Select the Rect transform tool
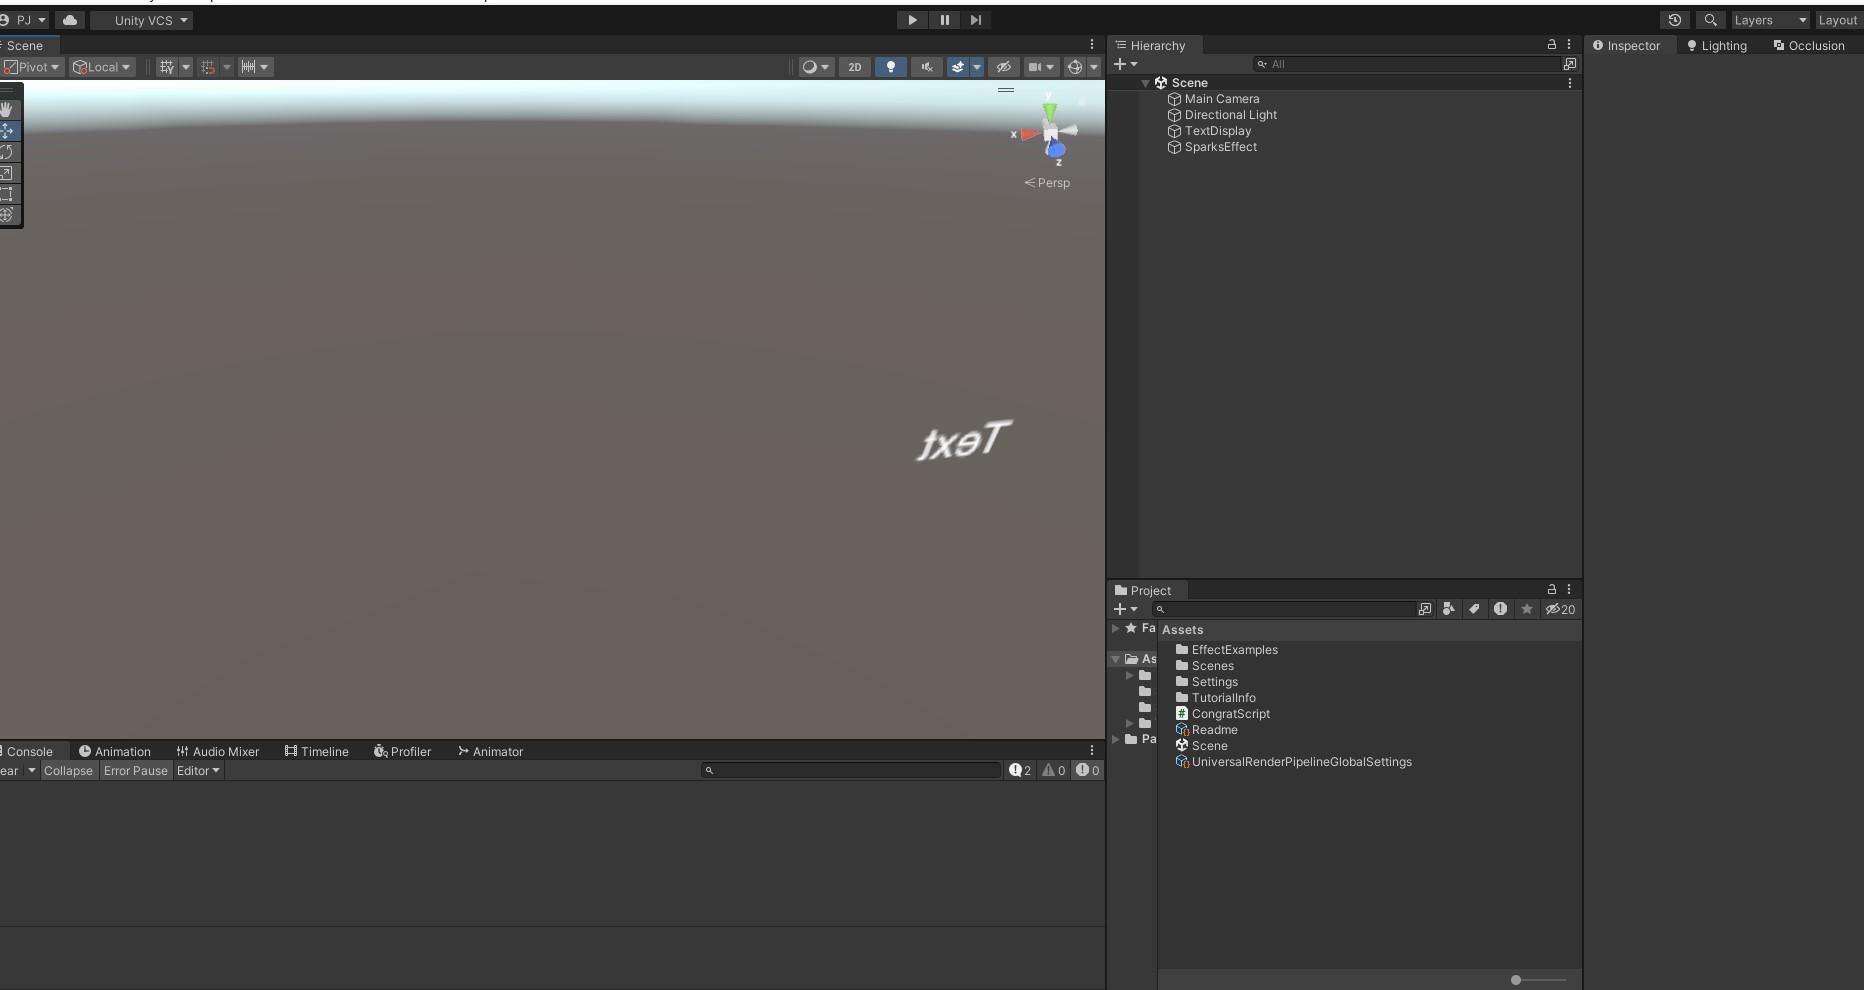Image resolution: width=1864 pixels, height=990 pixels. [x=7, y=194]
